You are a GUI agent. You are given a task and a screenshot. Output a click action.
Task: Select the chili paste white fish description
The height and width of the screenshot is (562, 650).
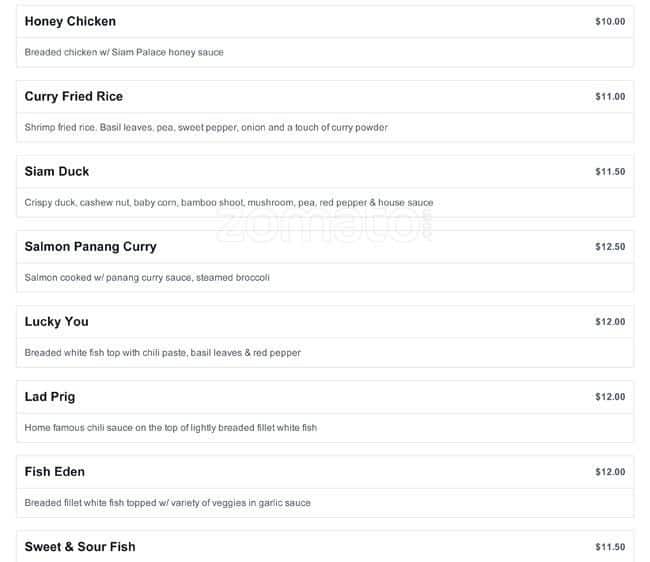[162, 352]
